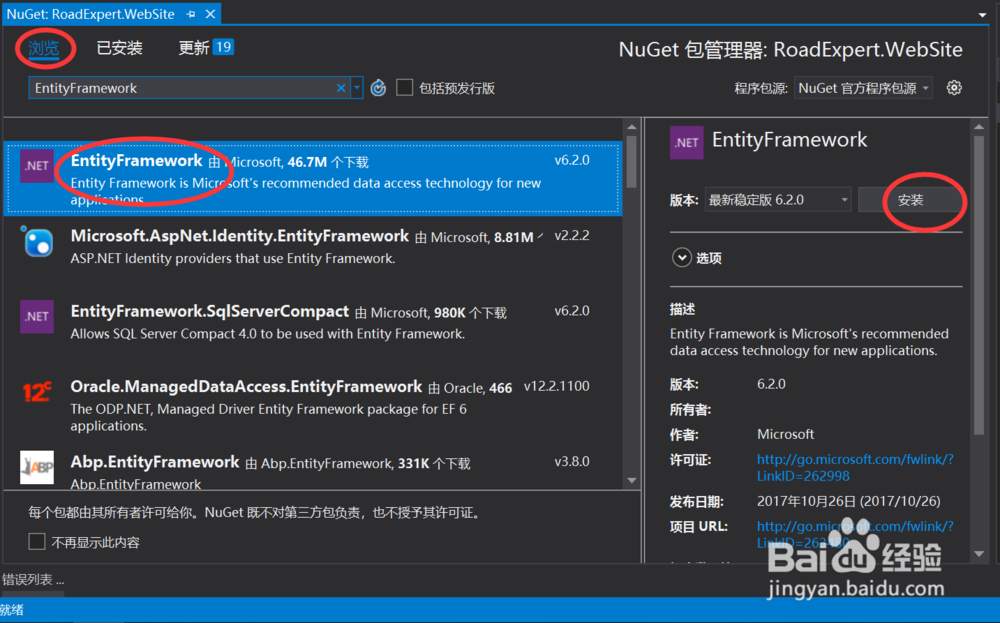Clear the EntityFramework search text
The height and width of the screenshot is (623, 1000).
[341, 88]
